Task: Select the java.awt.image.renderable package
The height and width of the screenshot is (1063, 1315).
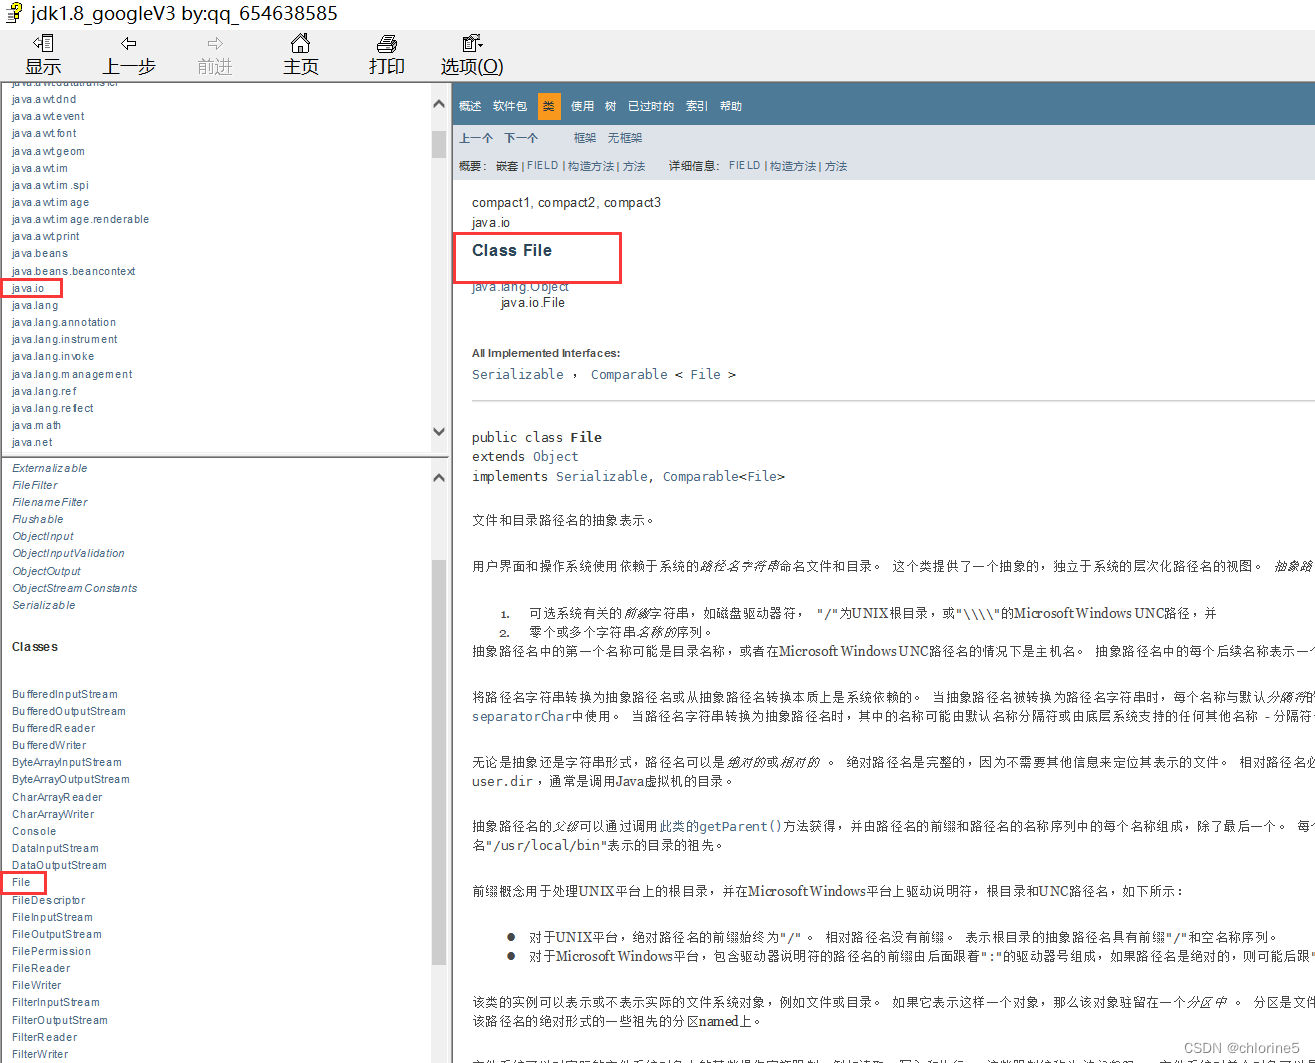Action: tap(80, 219)
